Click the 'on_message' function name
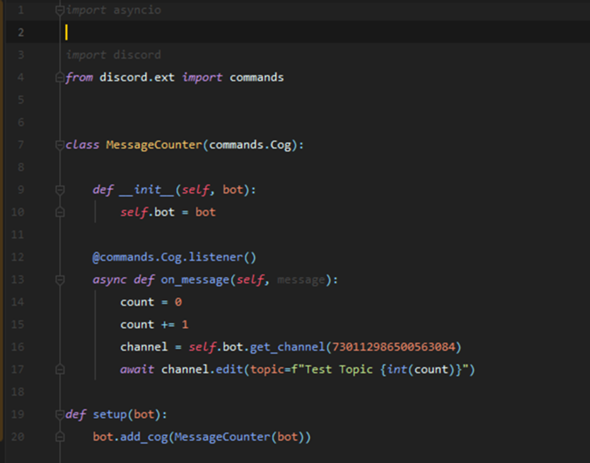590x463 pixels. (195, 280)
